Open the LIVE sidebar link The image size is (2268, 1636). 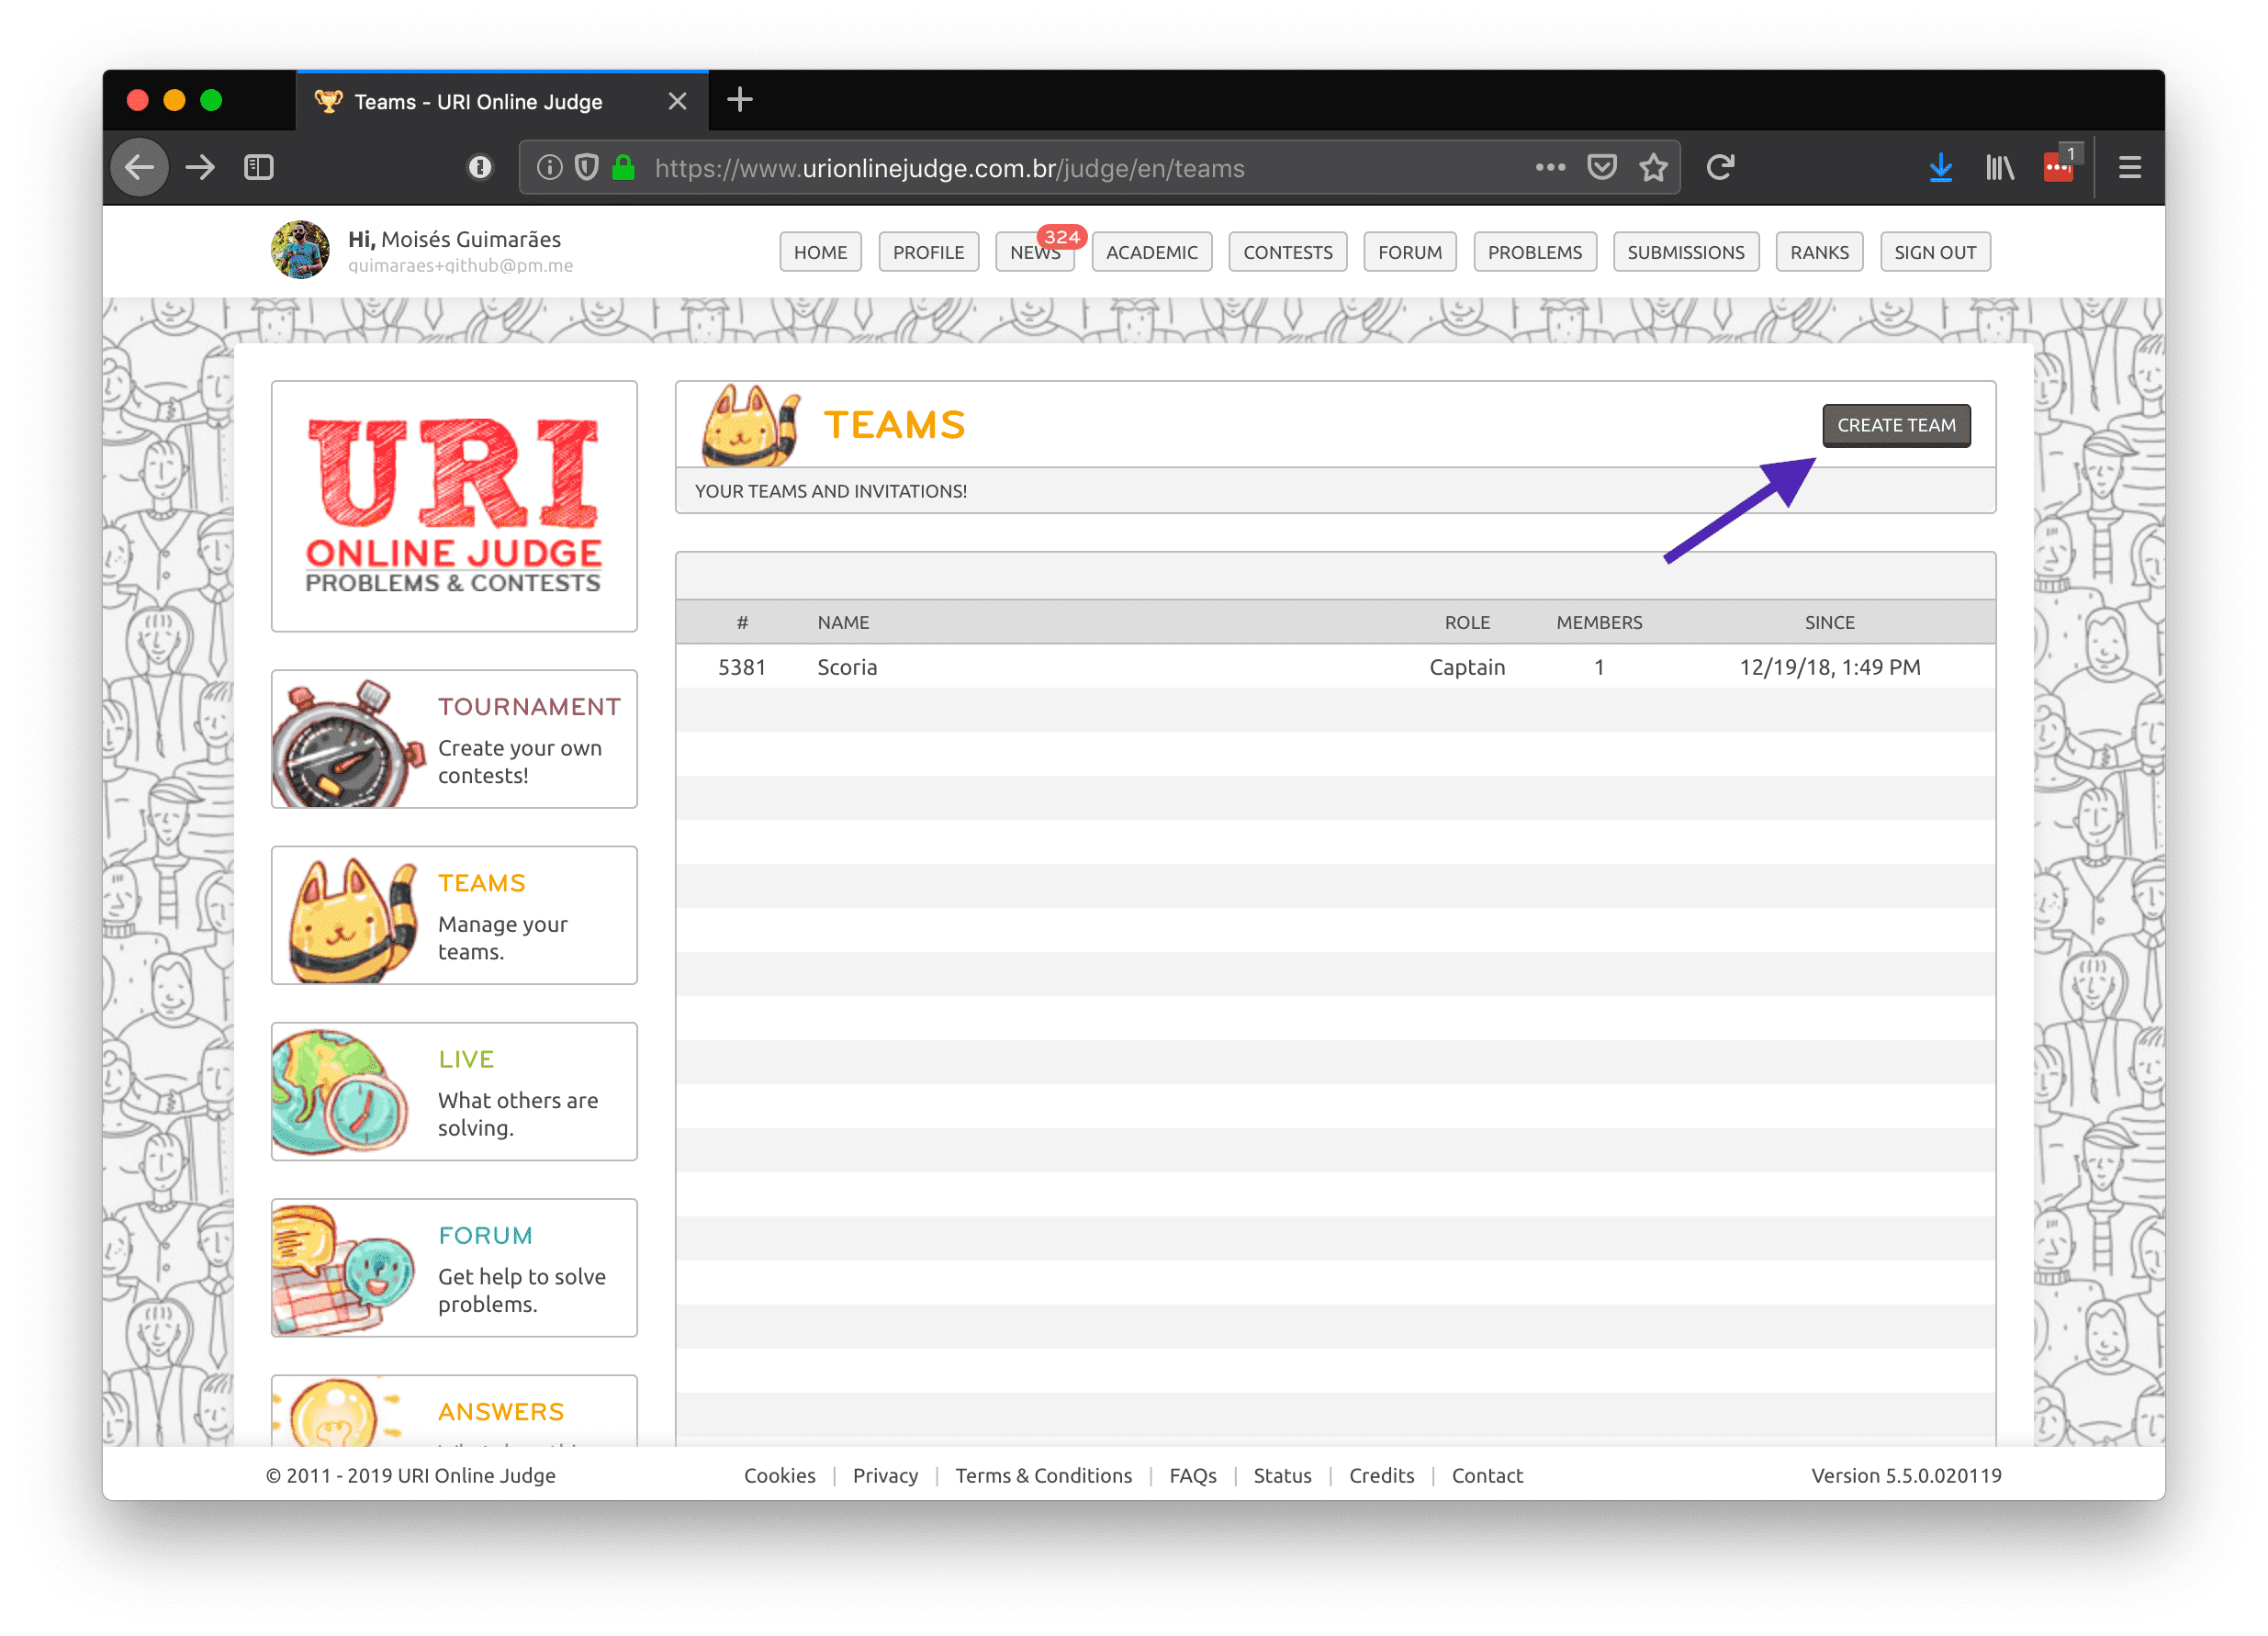[x=466, y=1059]
